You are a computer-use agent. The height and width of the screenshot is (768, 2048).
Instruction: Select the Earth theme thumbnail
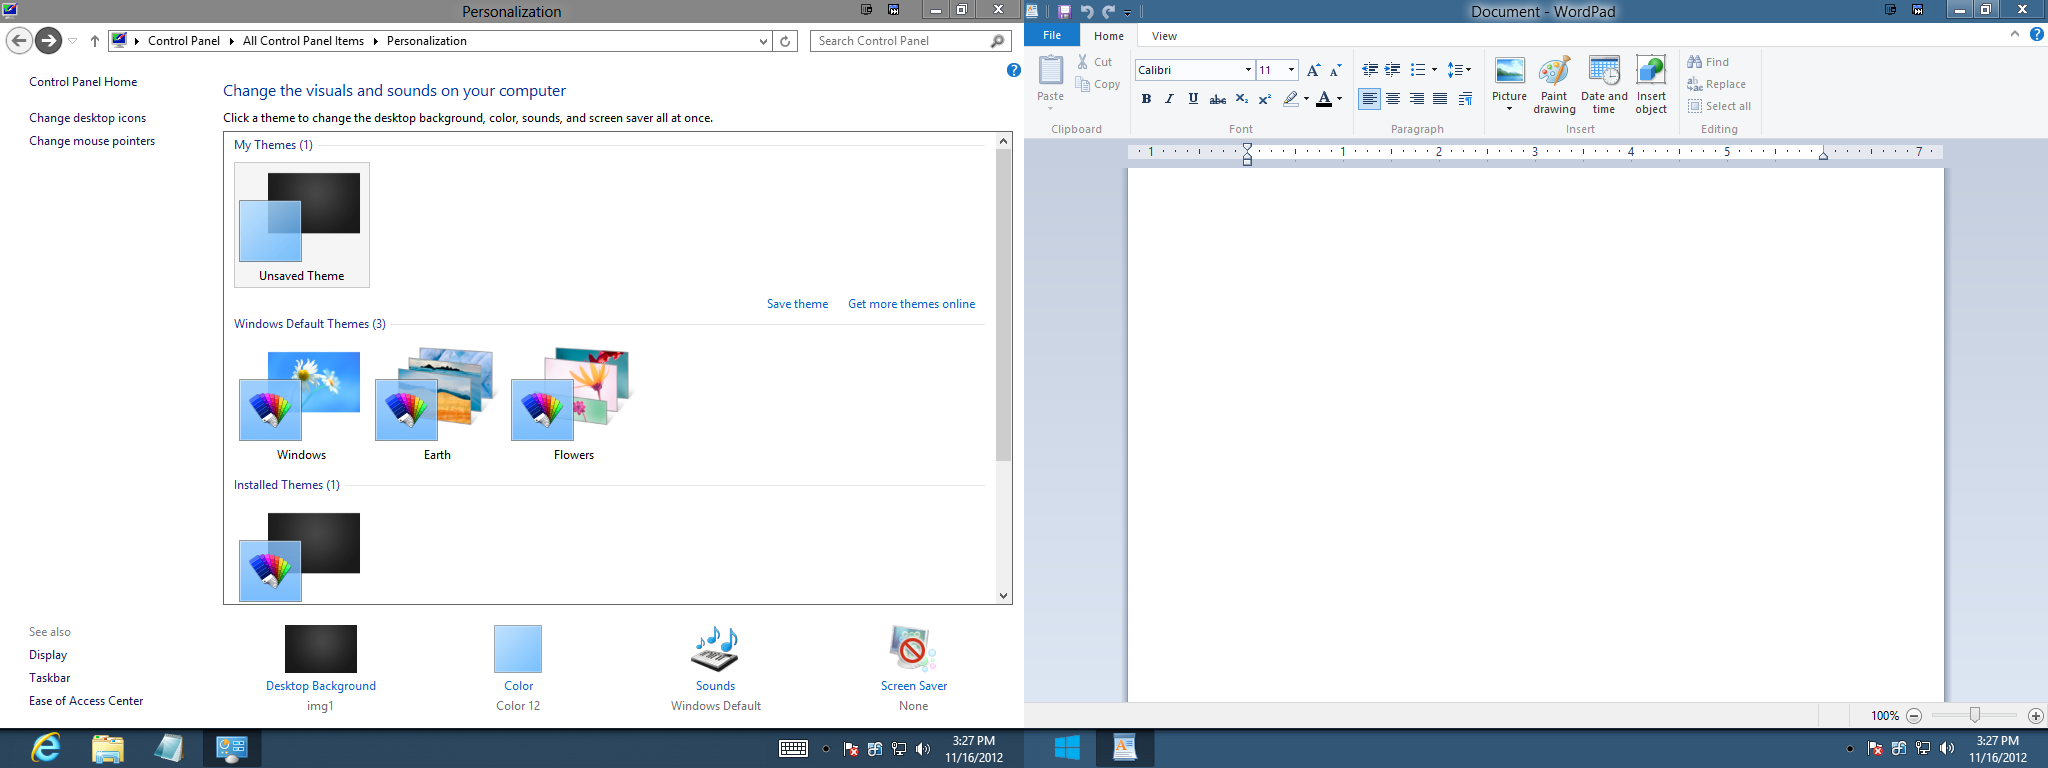point(436,396)
